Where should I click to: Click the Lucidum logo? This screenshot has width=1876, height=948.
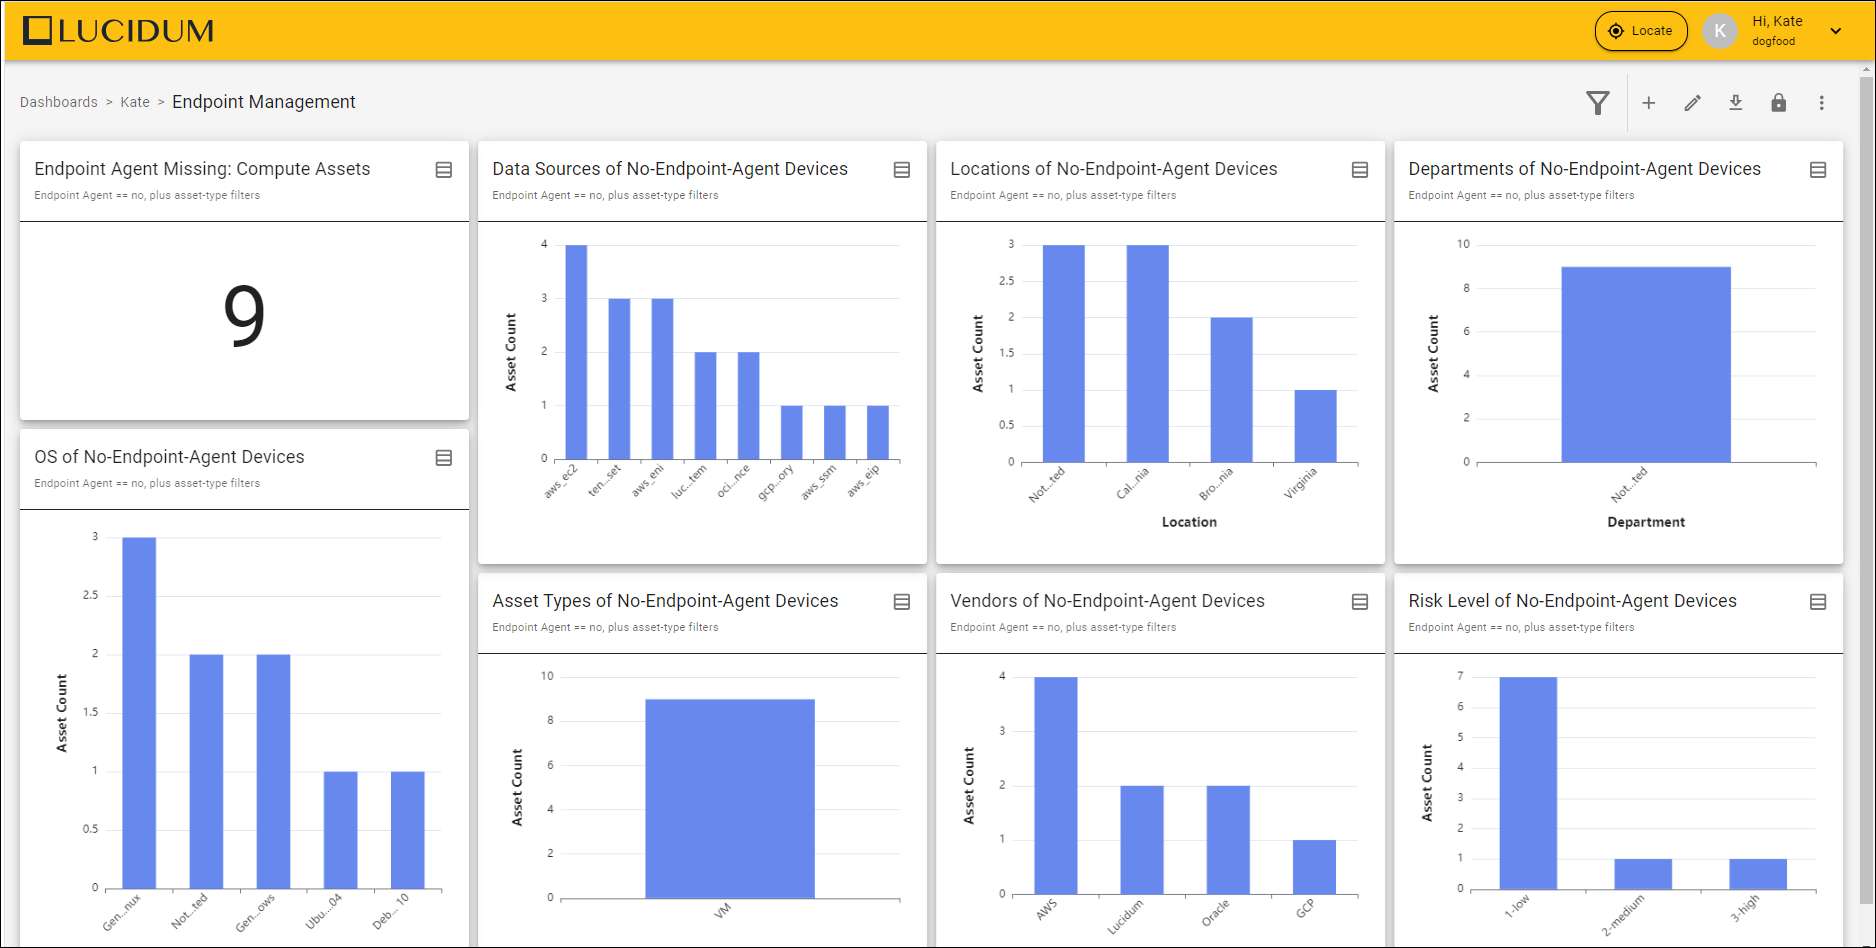pos(118,31)
